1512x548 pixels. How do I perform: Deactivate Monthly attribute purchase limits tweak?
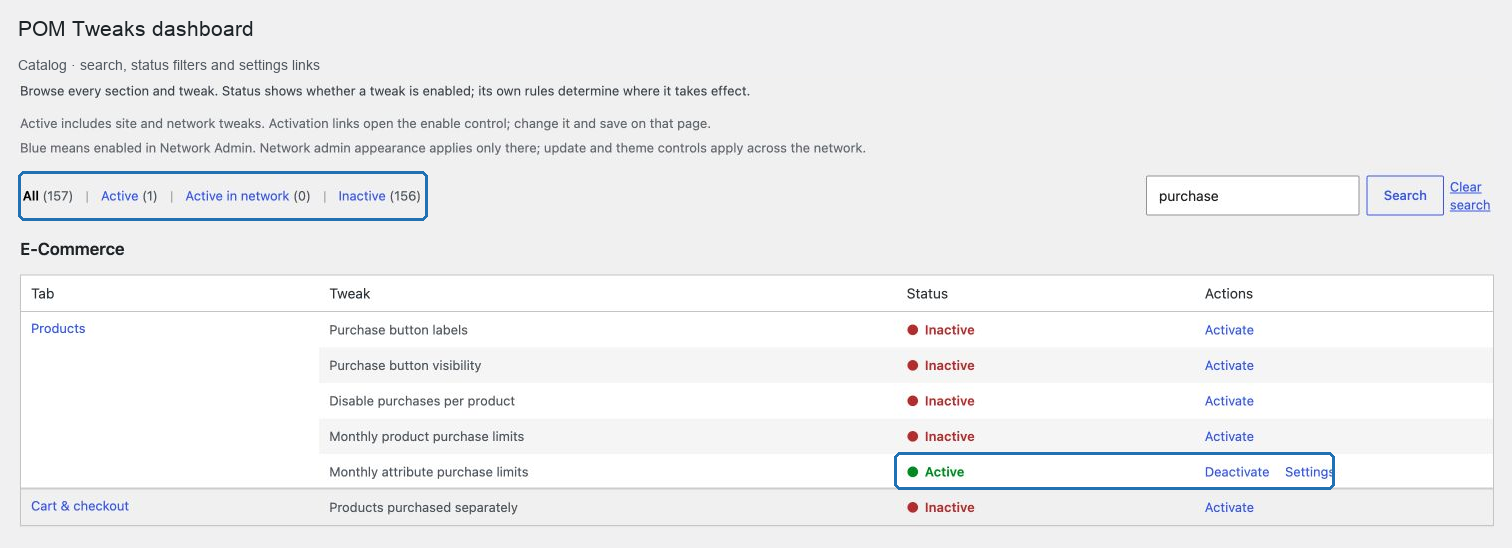(x=1237, y=472)
